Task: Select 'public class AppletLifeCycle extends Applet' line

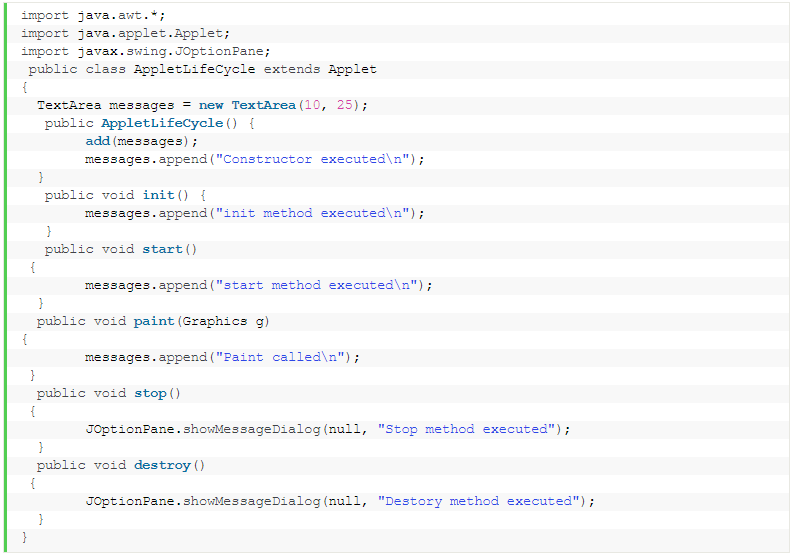Action: (x=203, y=70)
